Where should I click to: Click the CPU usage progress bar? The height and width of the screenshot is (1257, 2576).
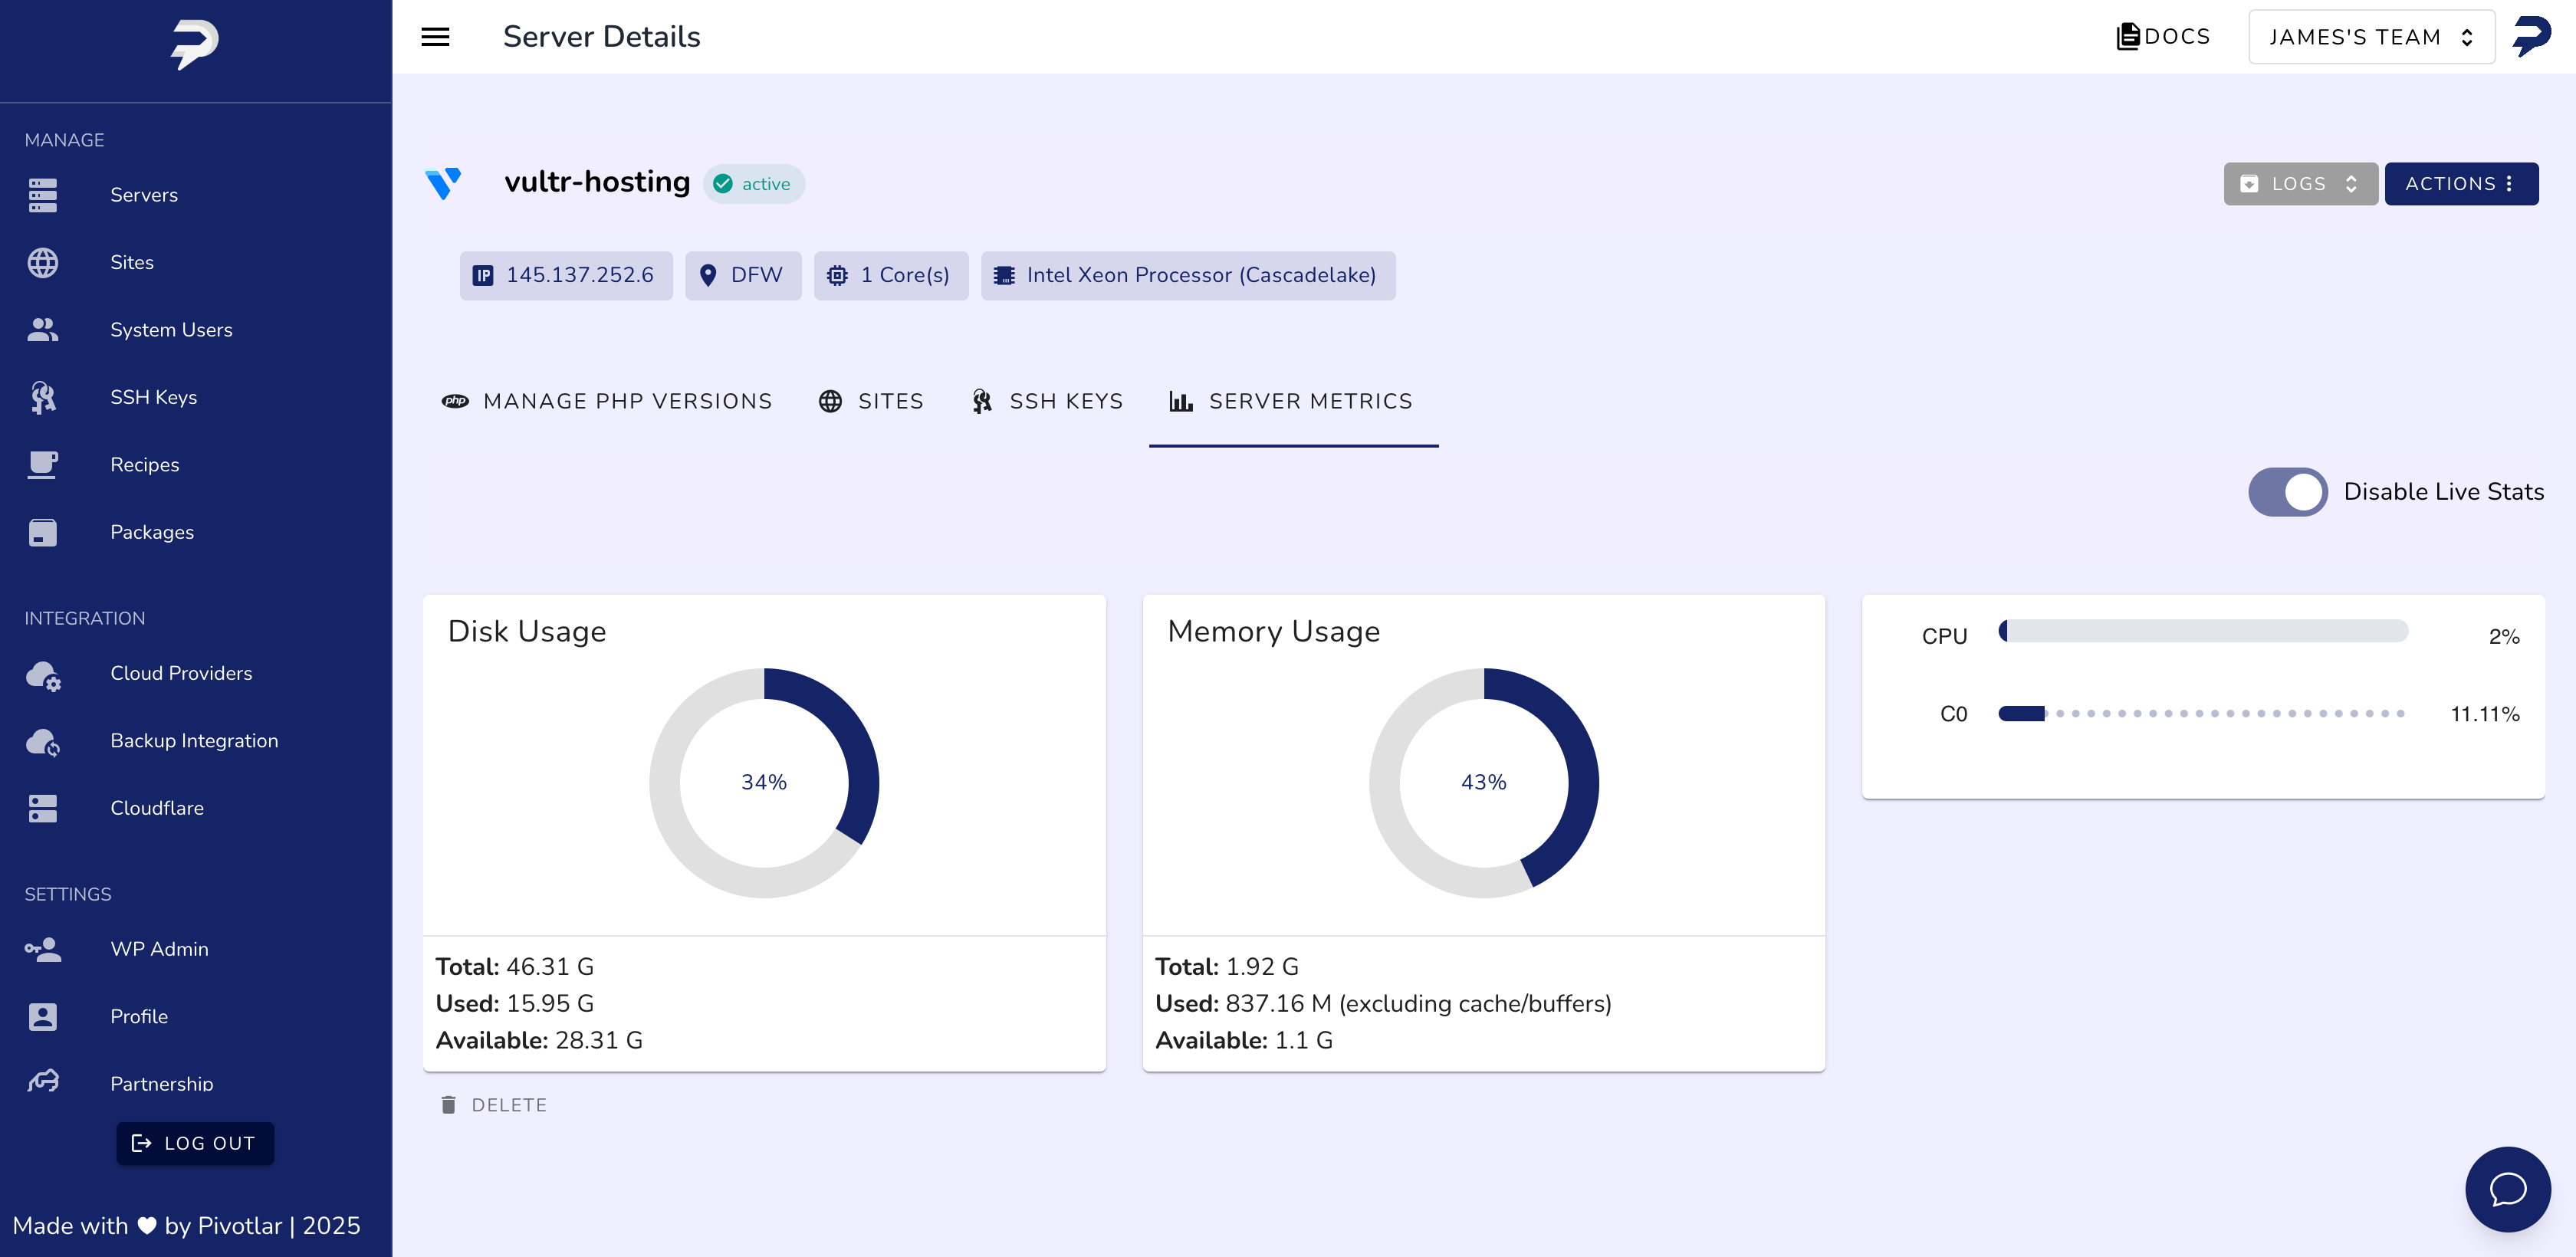coord(2203,631)
